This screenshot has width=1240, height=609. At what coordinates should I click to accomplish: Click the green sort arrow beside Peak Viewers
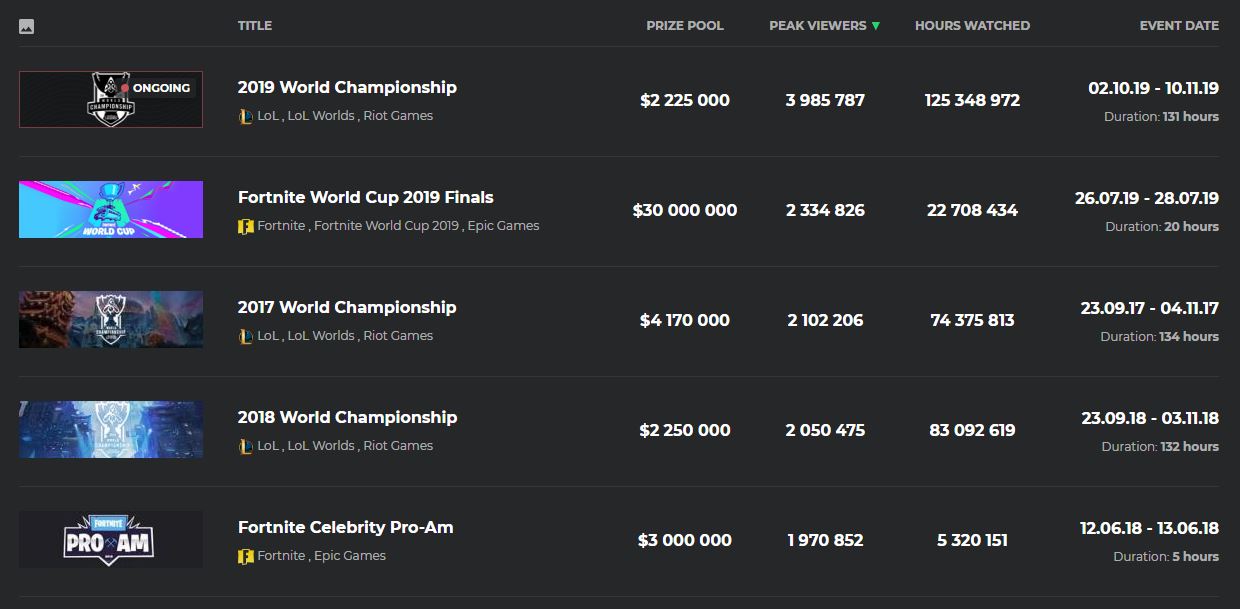click(x=876, y=26)
